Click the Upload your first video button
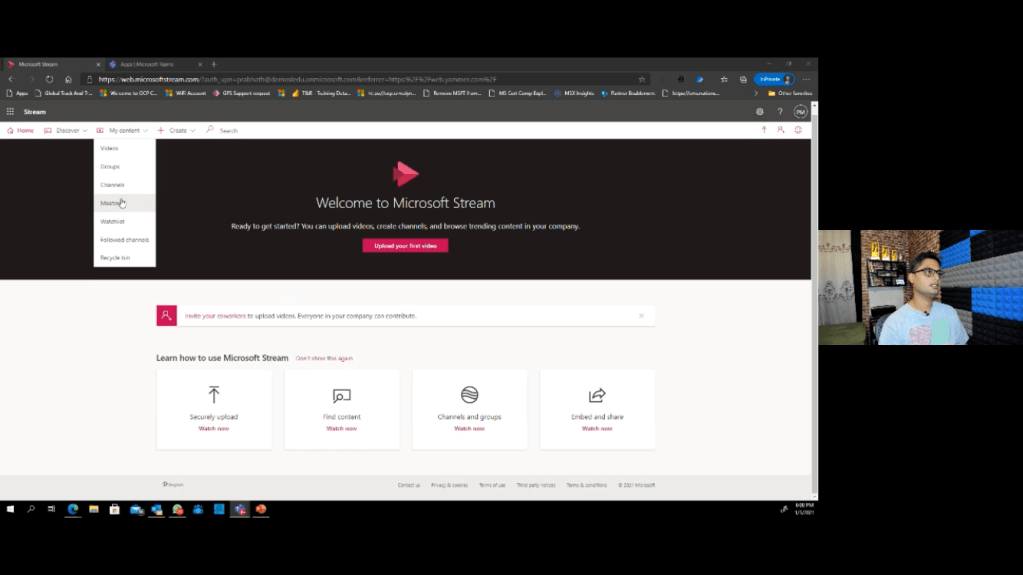 [x=405, y=246]
